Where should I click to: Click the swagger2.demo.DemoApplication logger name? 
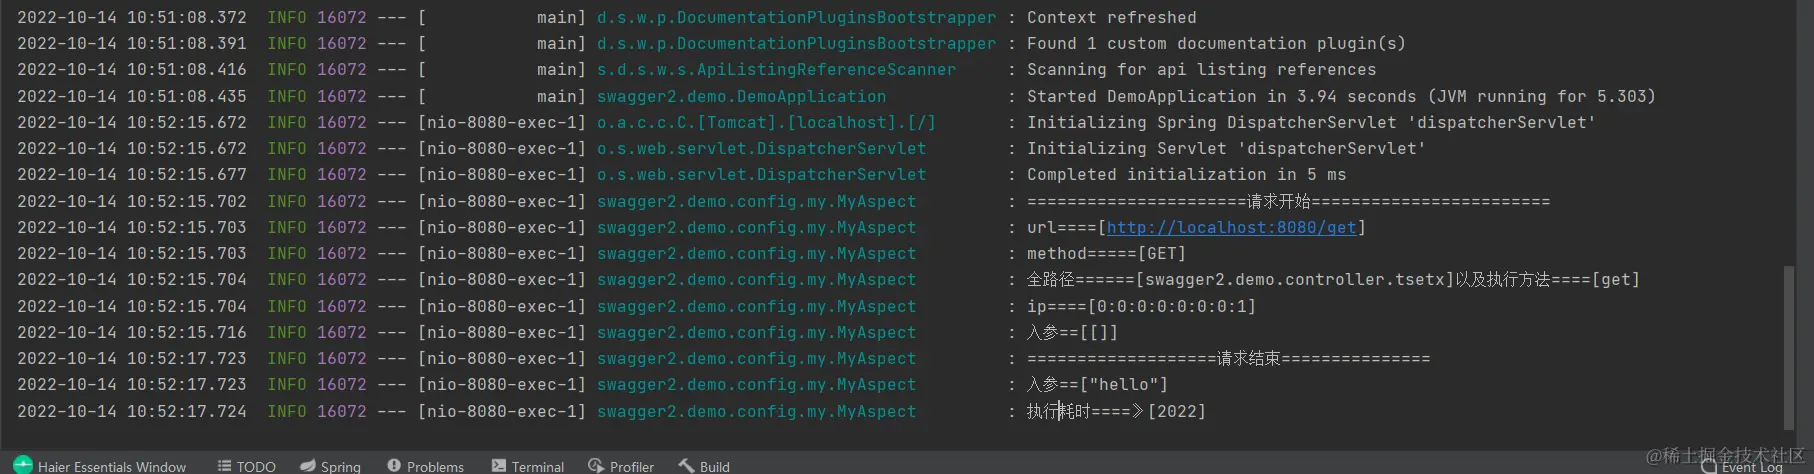(x=741, y=96)
